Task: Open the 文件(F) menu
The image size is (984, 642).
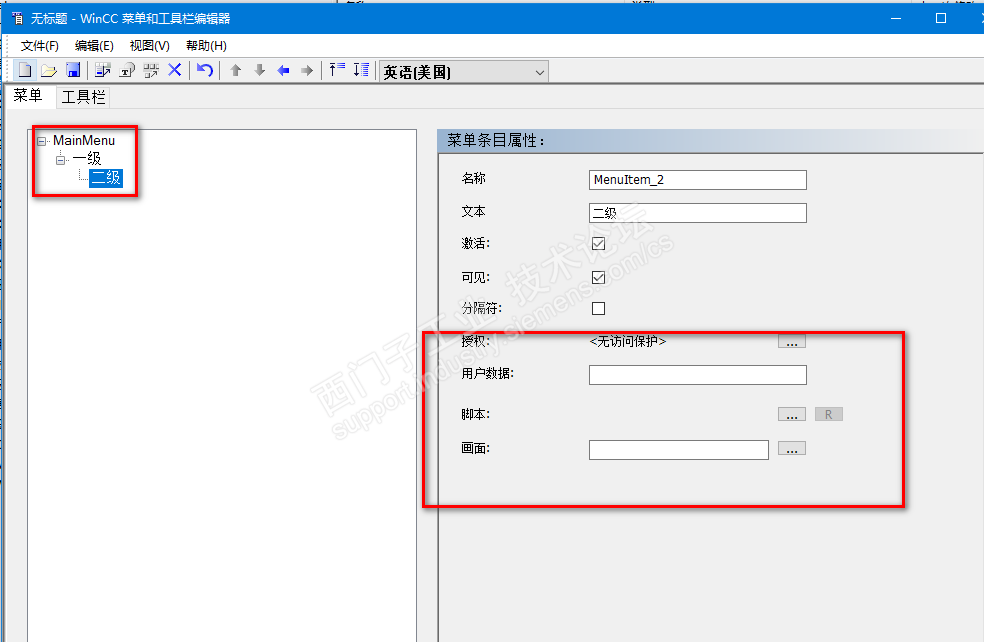Action: tap(40, 46)
